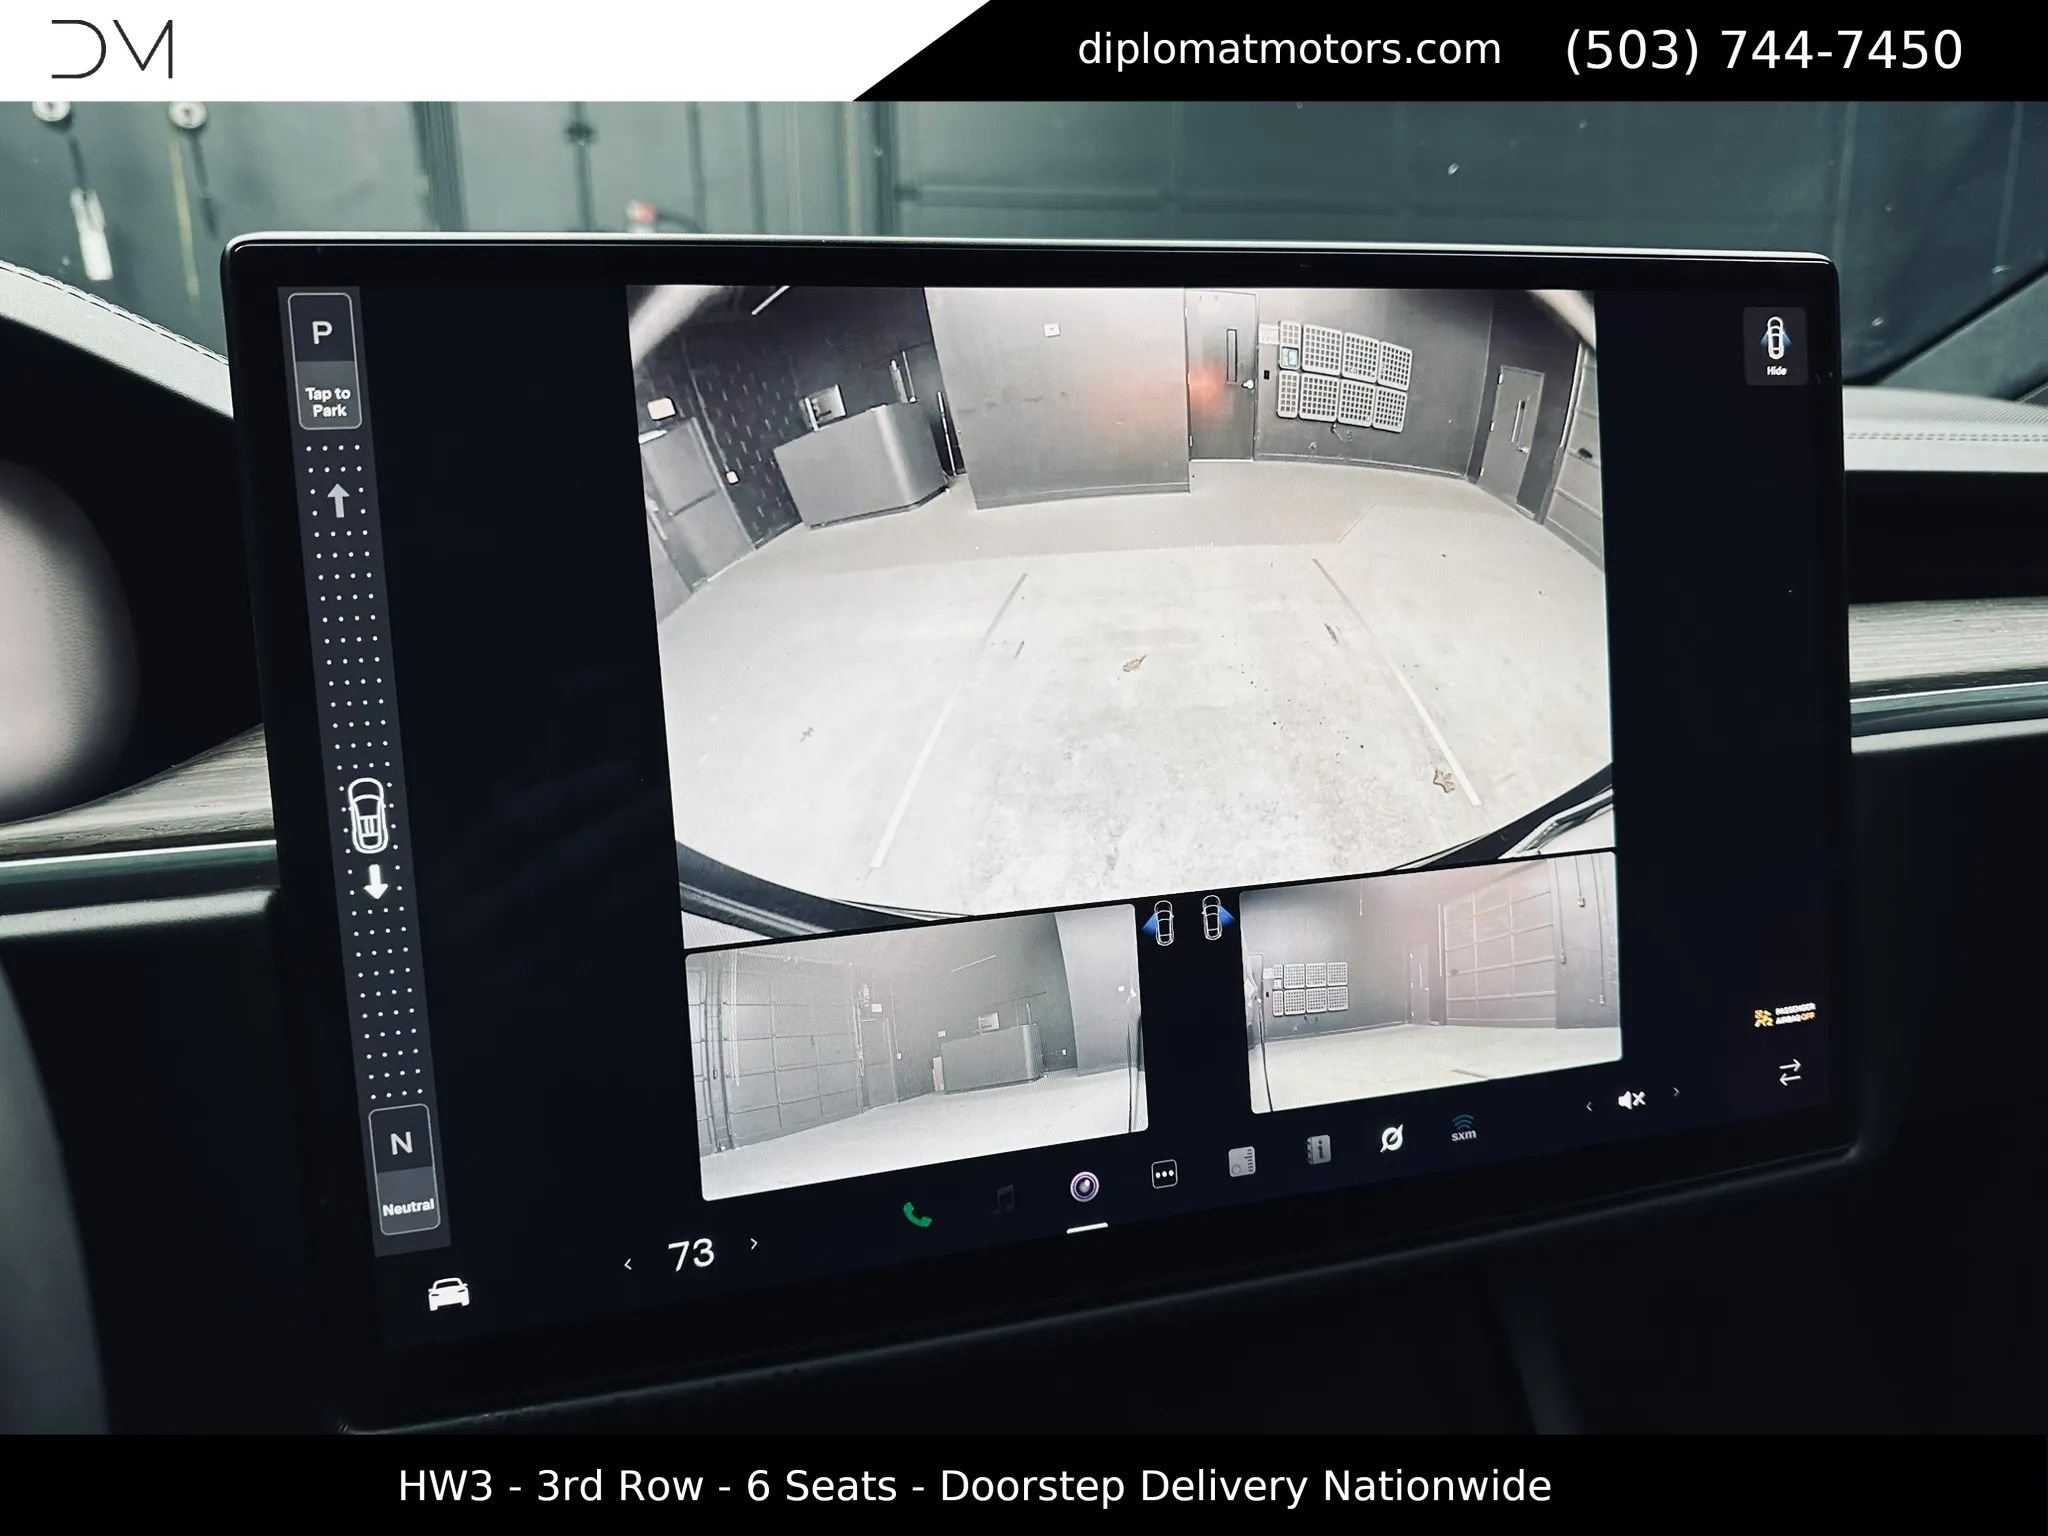Open vehicle controls car icon
This screenshot has height=1536, width=2048.
pyautogui.click(x=448, y=1293)
